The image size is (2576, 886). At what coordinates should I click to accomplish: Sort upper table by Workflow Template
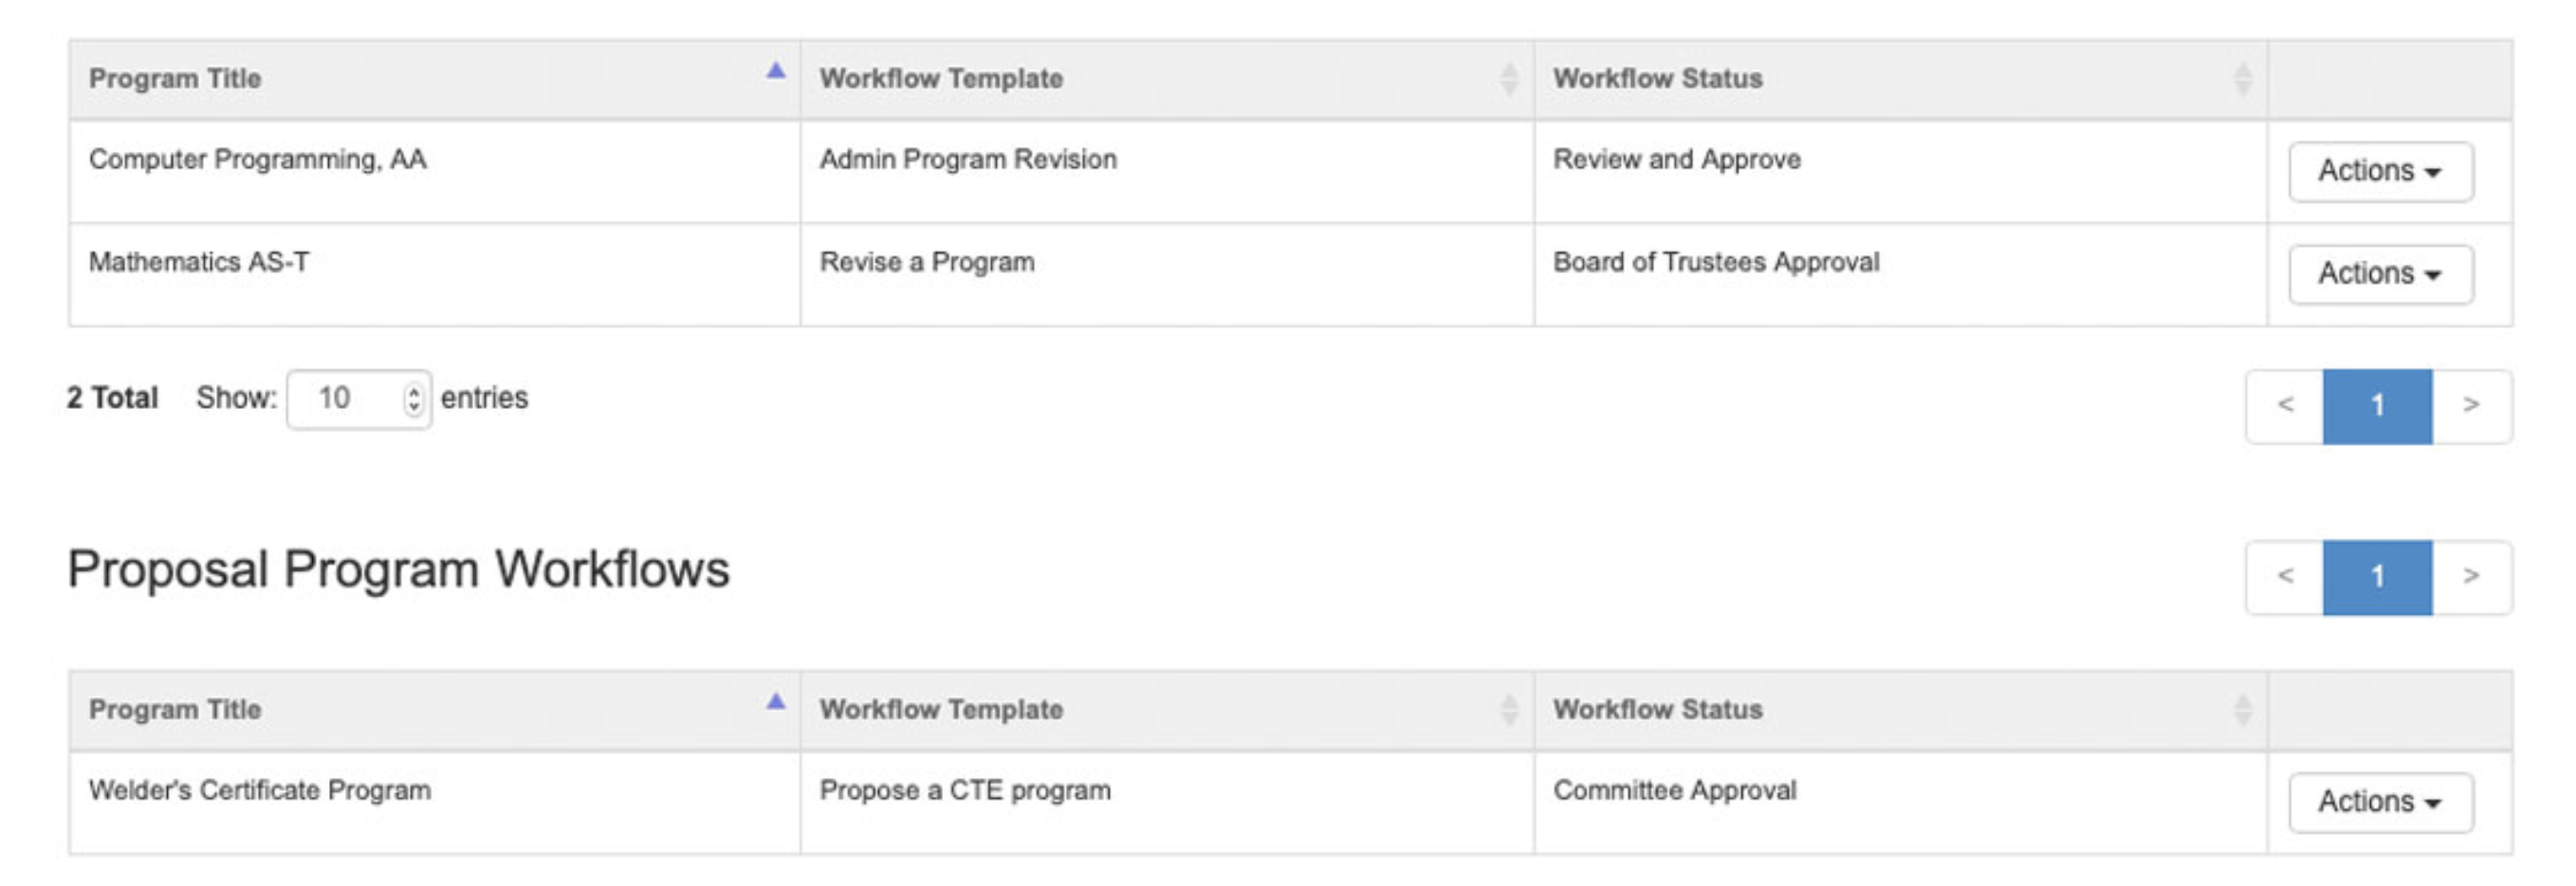[1509, 79]
